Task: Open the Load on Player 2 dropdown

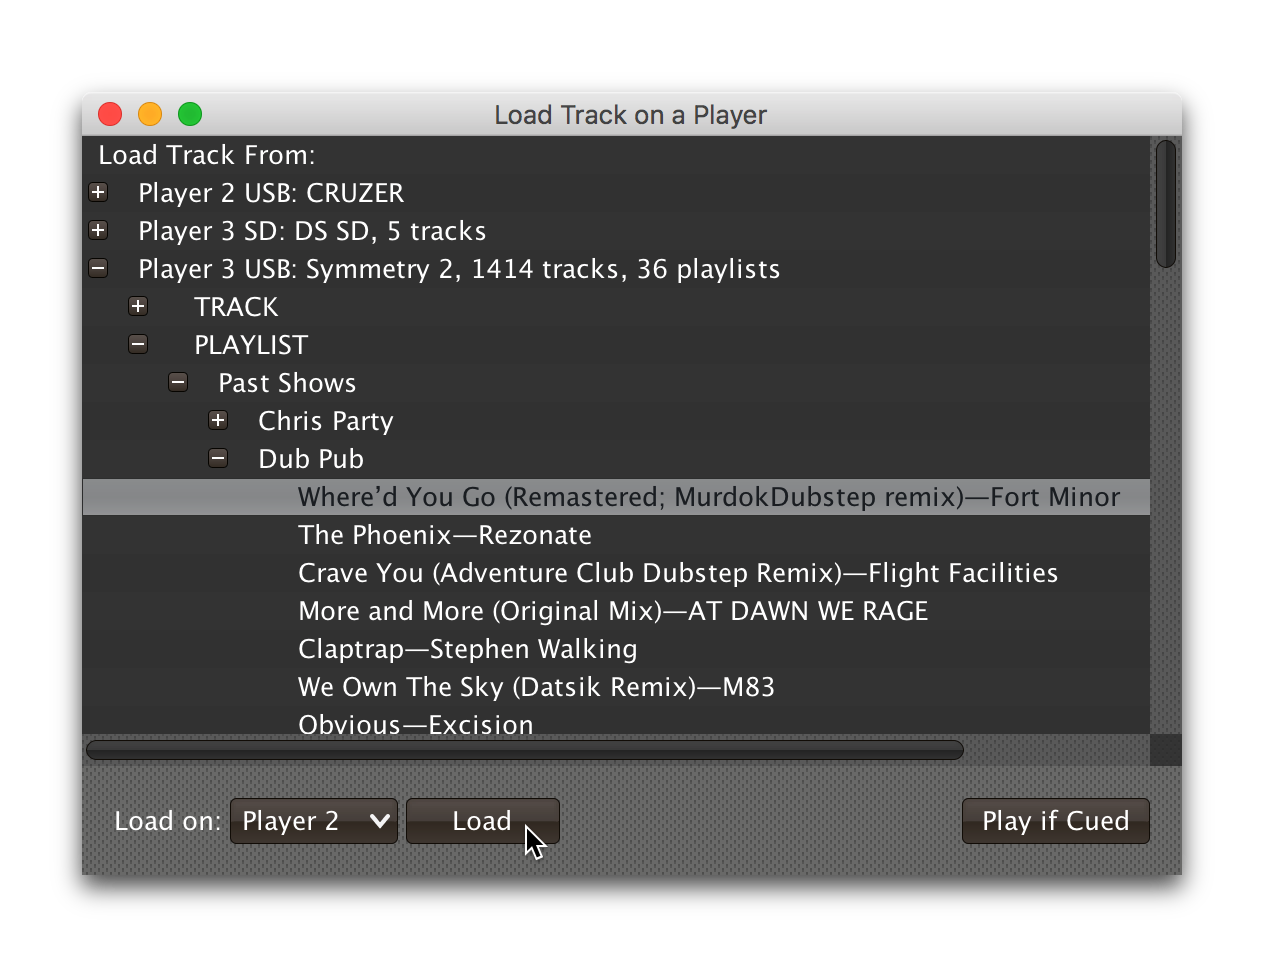Action: 314,821
